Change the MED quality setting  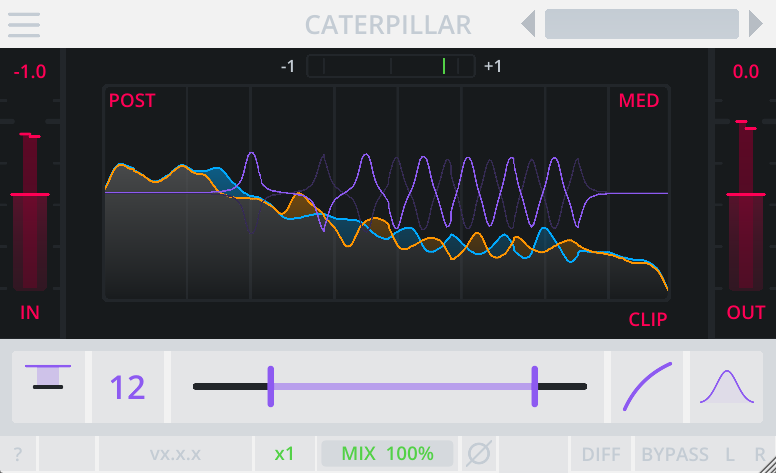pyautogui.click(x=638, y=100)
